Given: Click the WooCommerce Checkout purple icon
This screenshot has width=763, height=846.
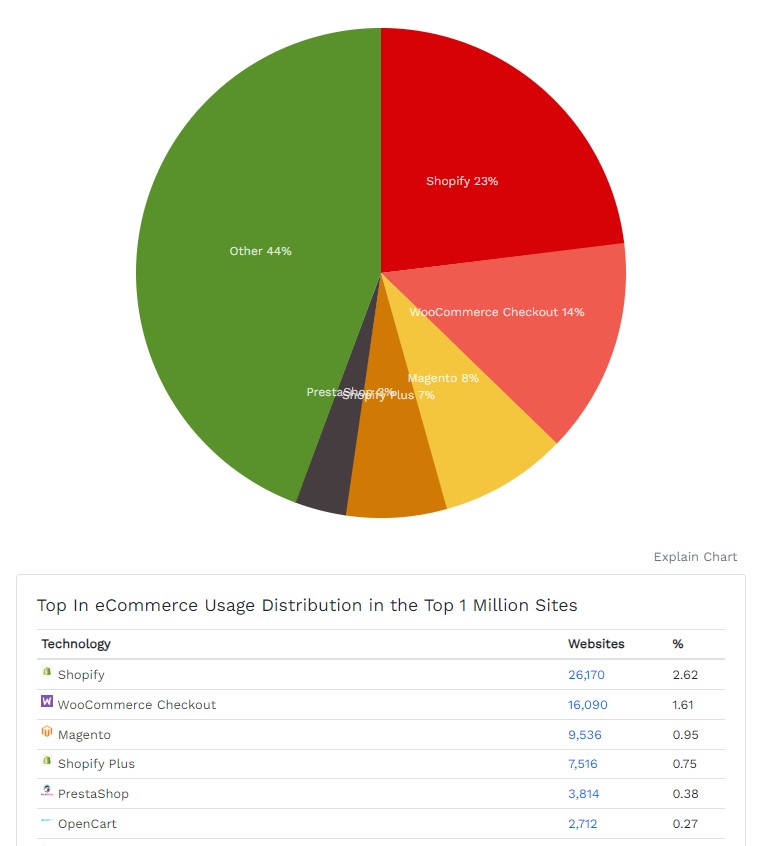Looking at the screenshot, I should [46, 702].
